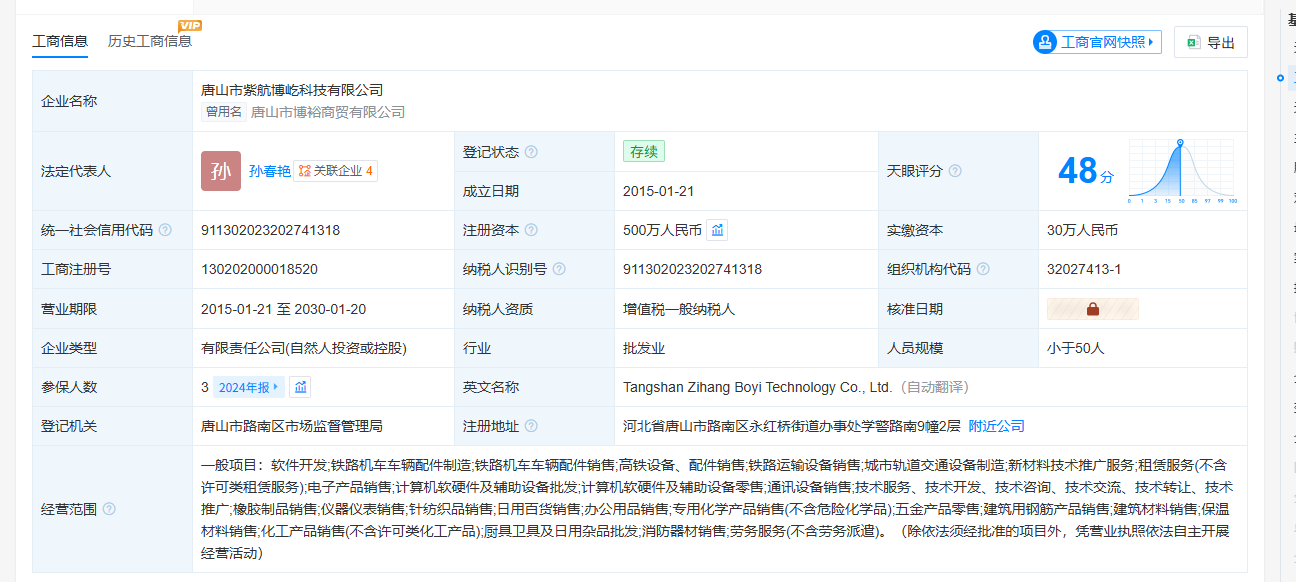Click help icon beside 纳税人识别号
Viewport: 1296px width, 582px height.
(559, 269)
